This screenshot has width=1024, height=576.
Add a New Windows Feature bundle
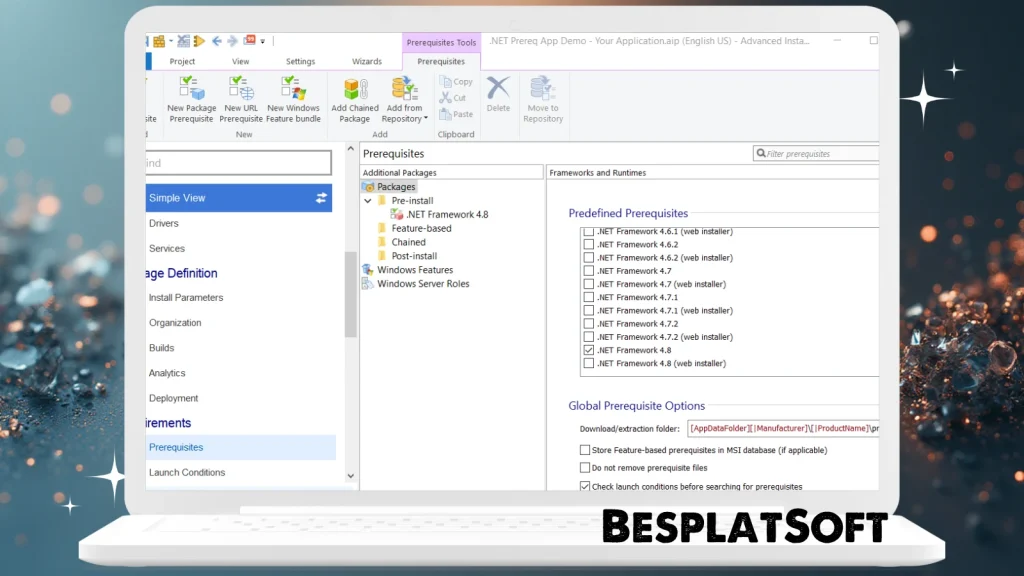point(293,89)
